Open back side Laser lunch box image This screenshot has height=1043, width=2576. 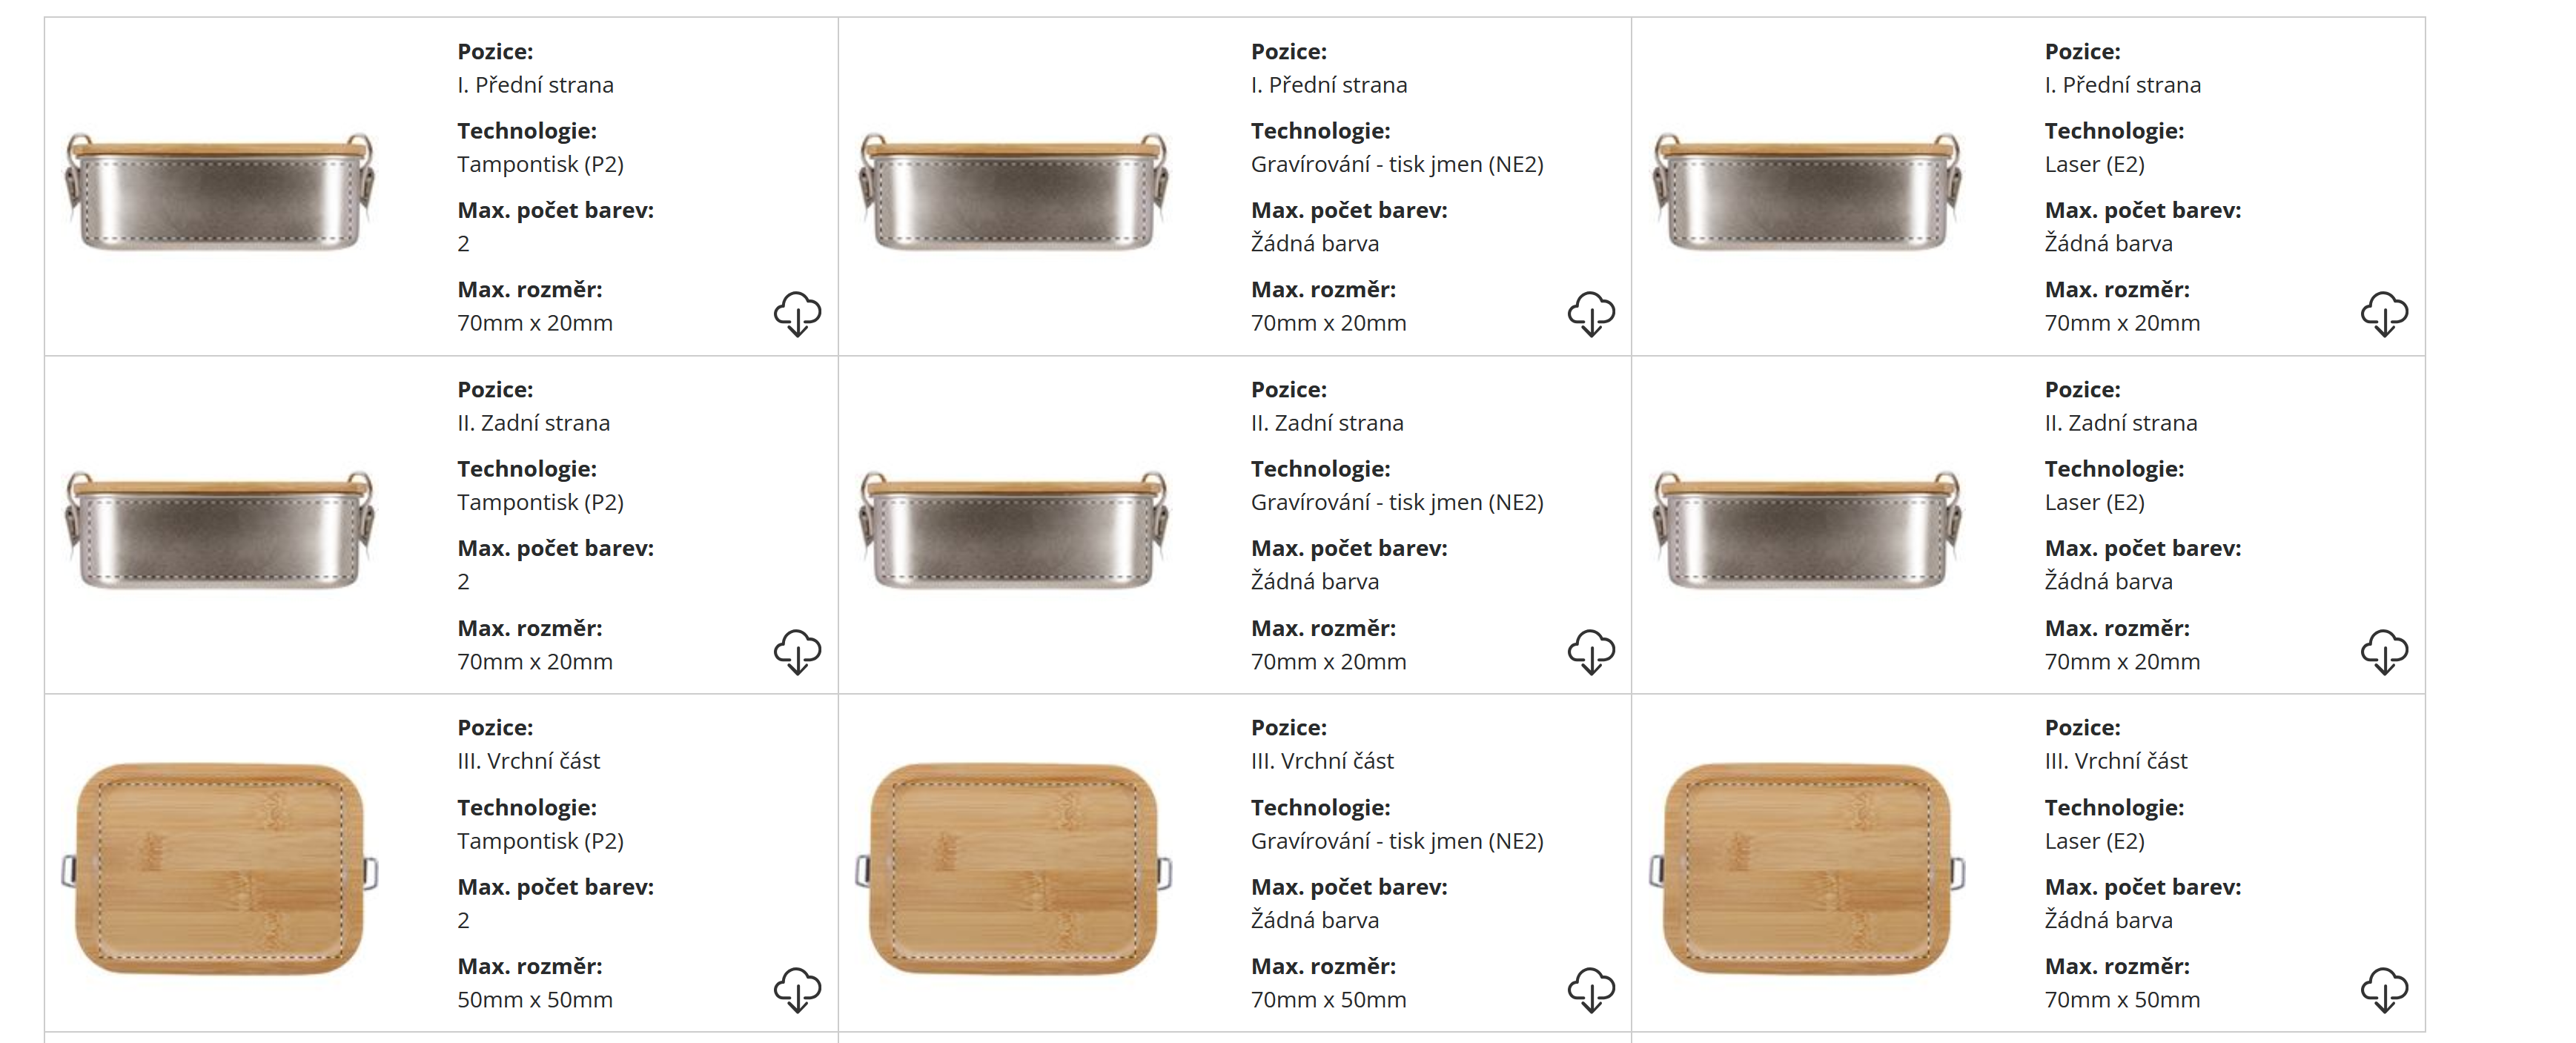pyautogui.click(x=1807, y=529)
